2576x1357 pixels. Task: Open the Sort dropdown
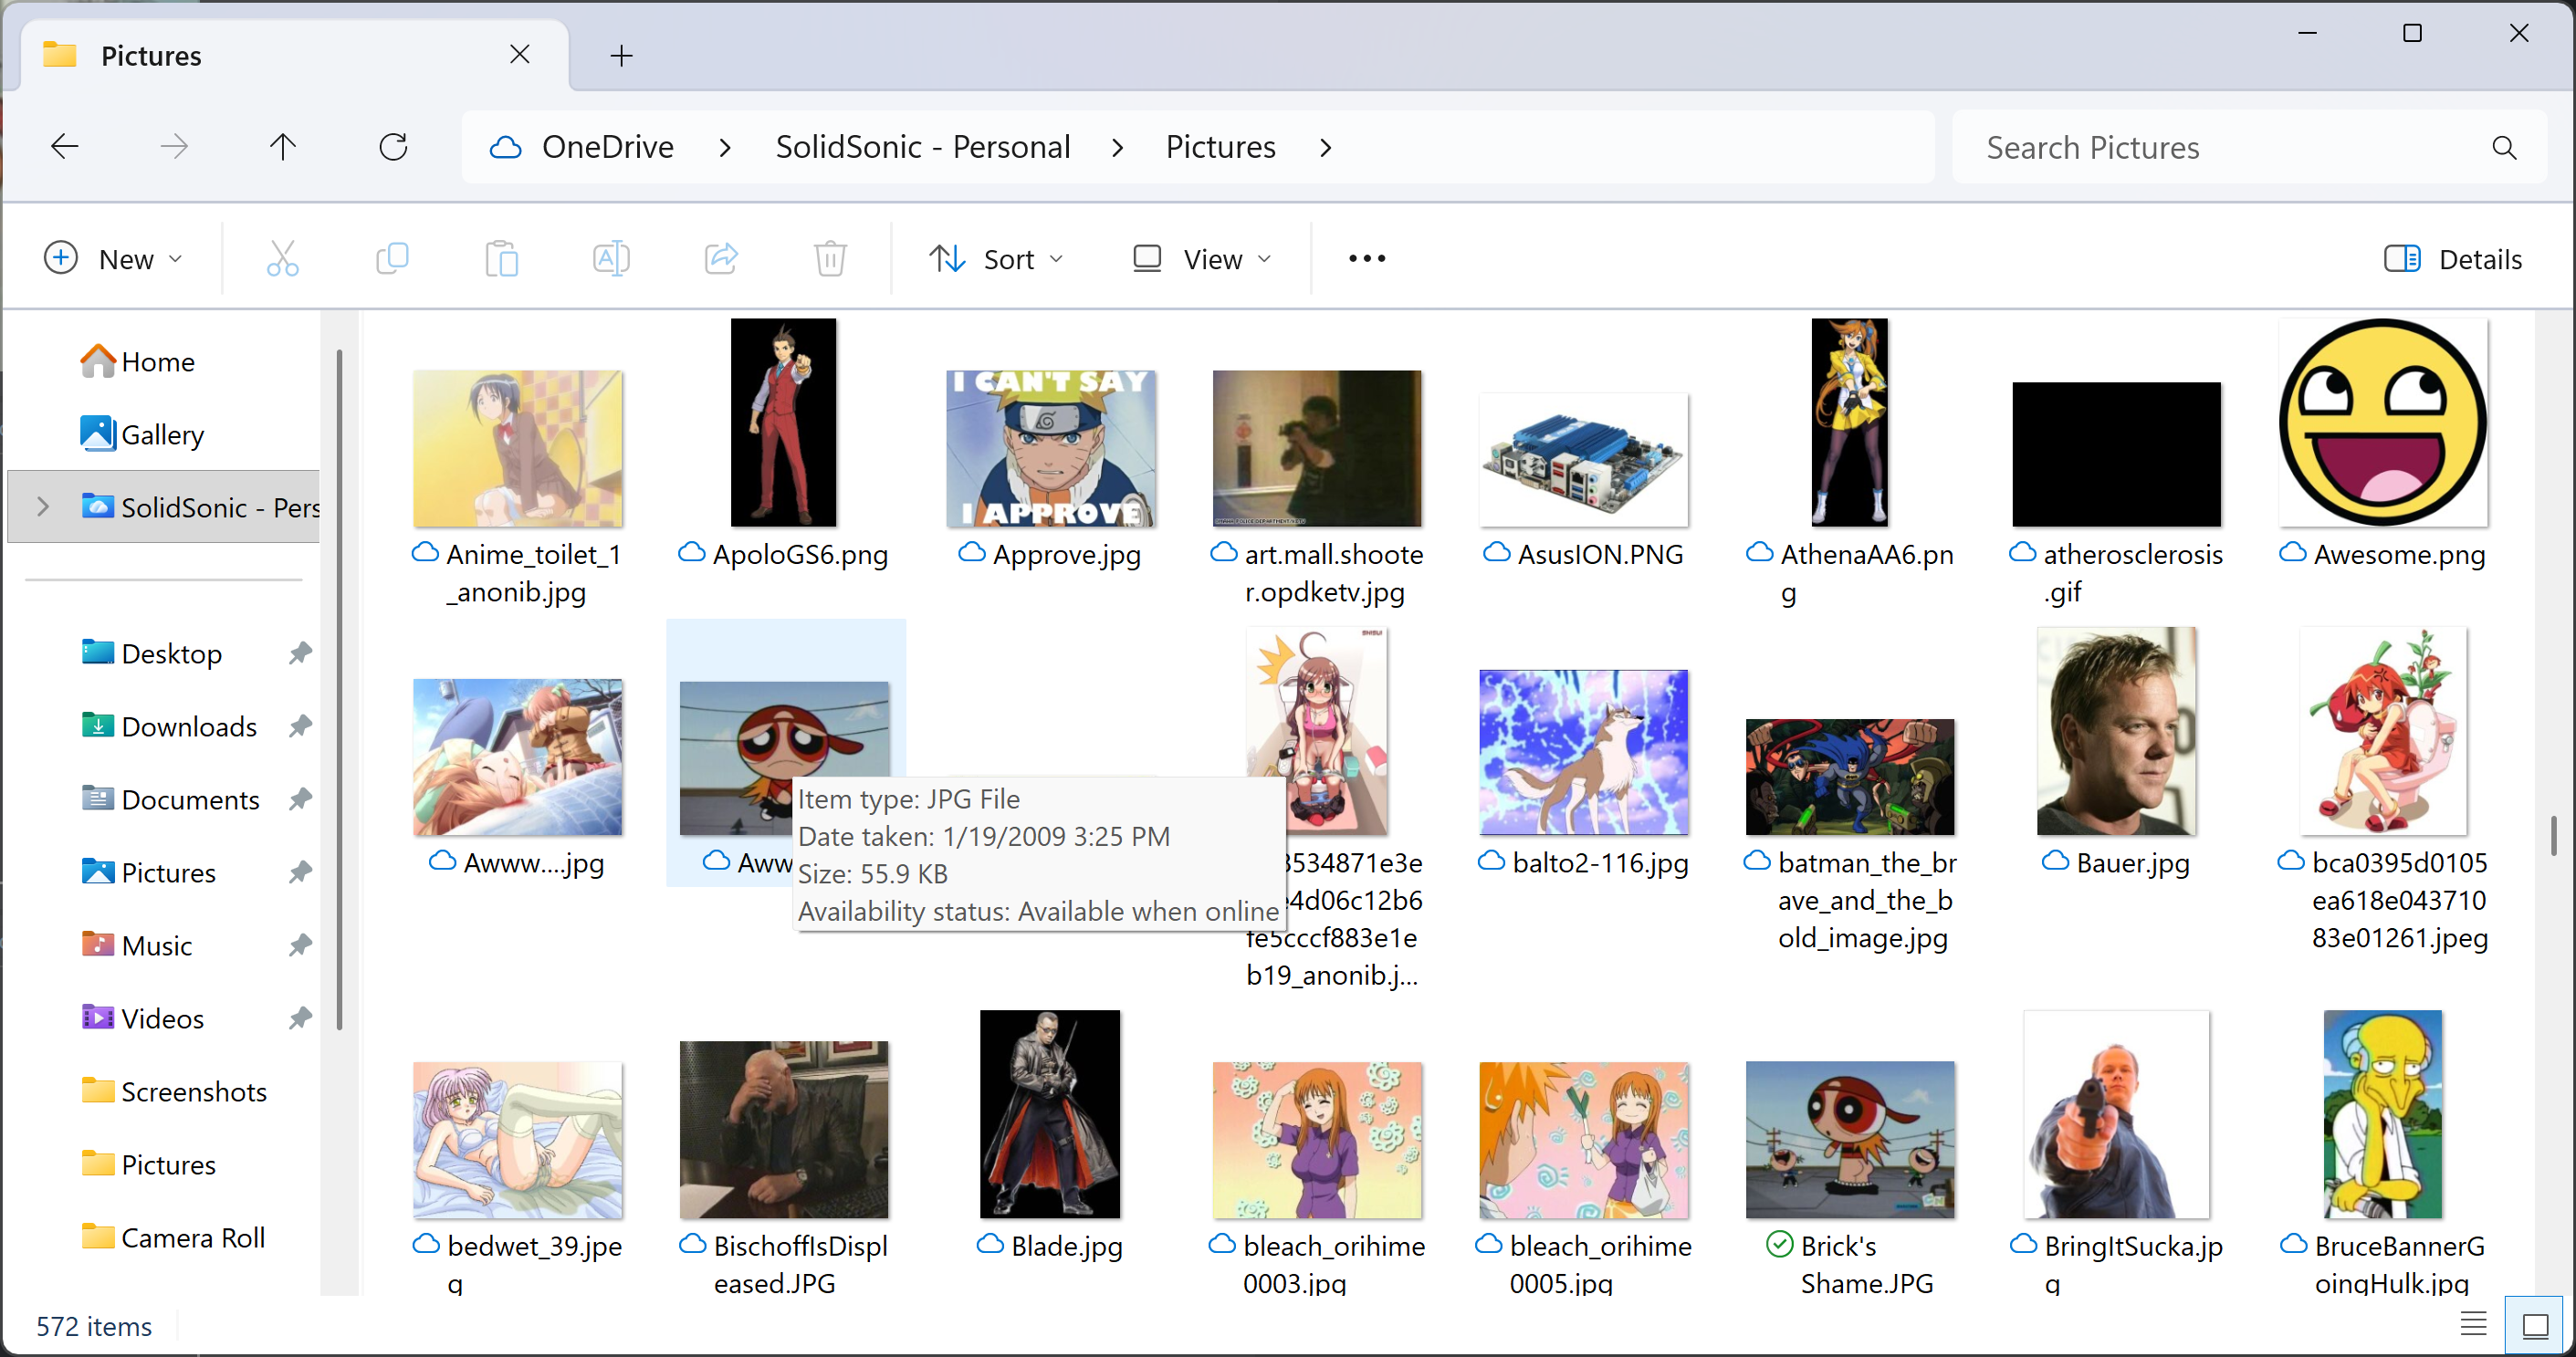[x=996, y=259]
